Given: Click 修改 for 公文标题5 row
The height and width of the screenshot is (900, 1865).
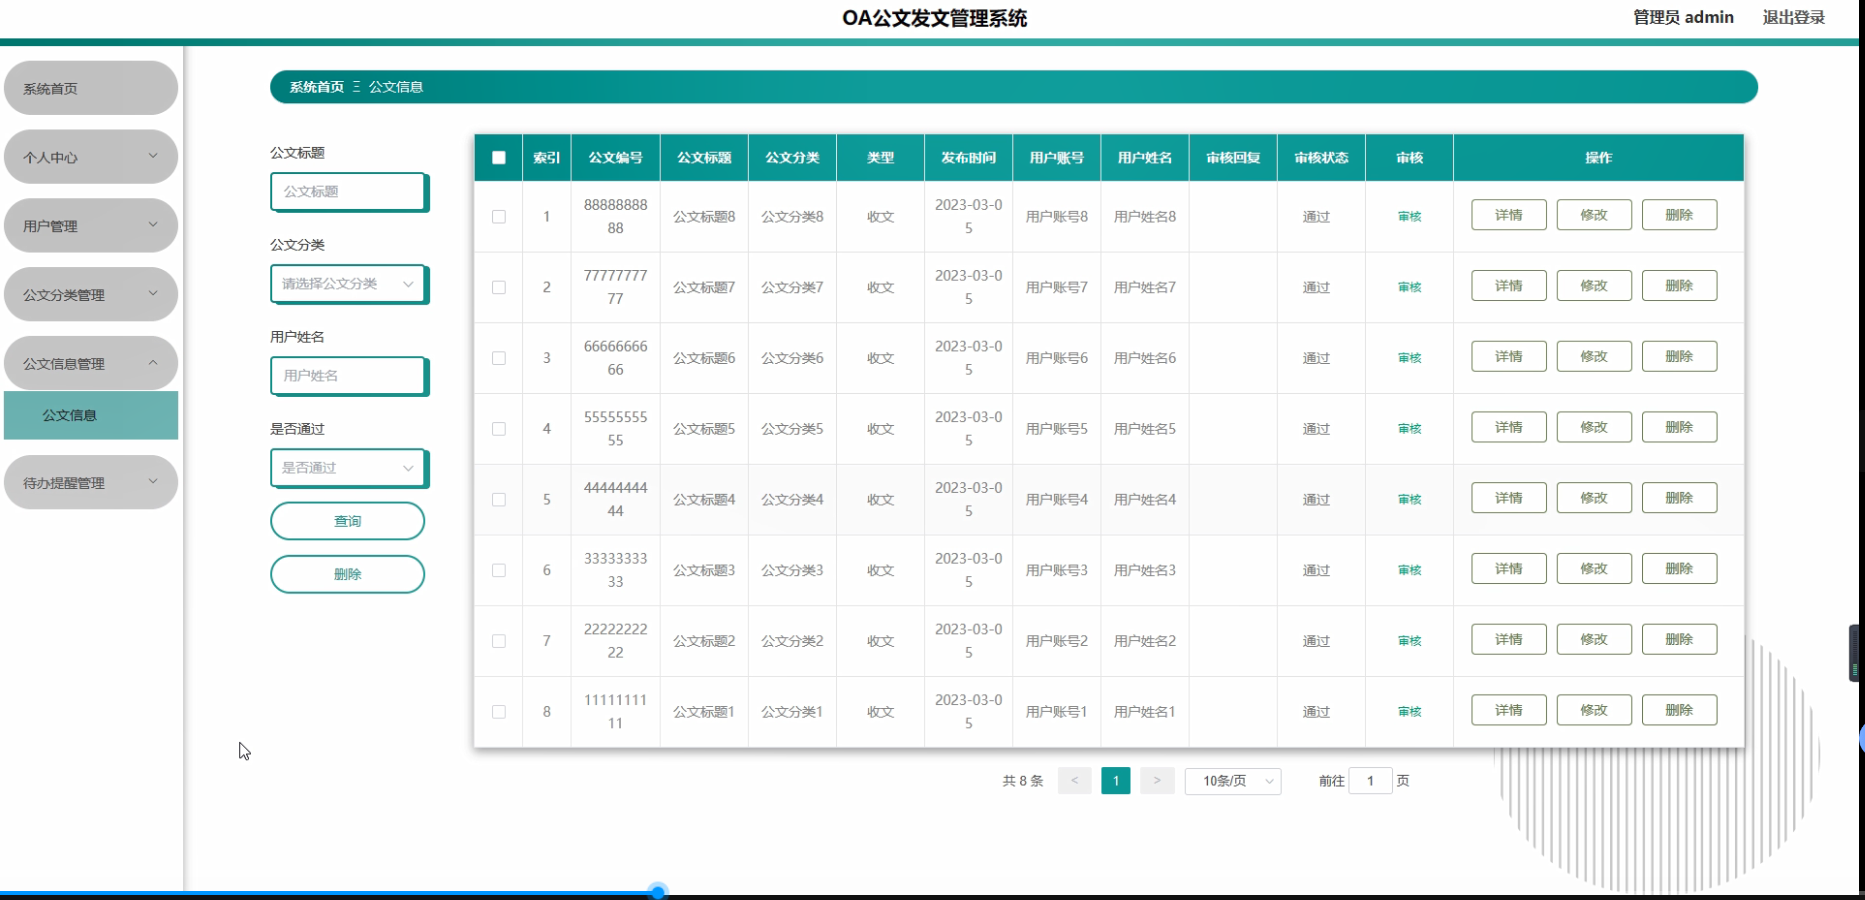Looking at the screenshot, I should click(x=1594, y=427).
